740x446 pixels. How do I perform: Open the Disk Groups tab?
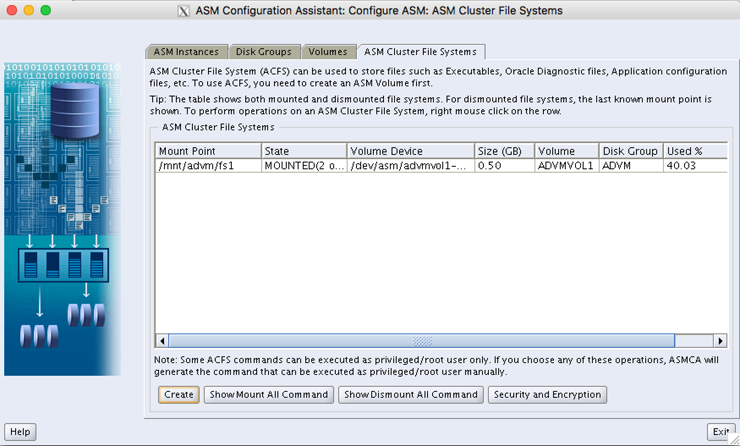[x=264, y=51]
